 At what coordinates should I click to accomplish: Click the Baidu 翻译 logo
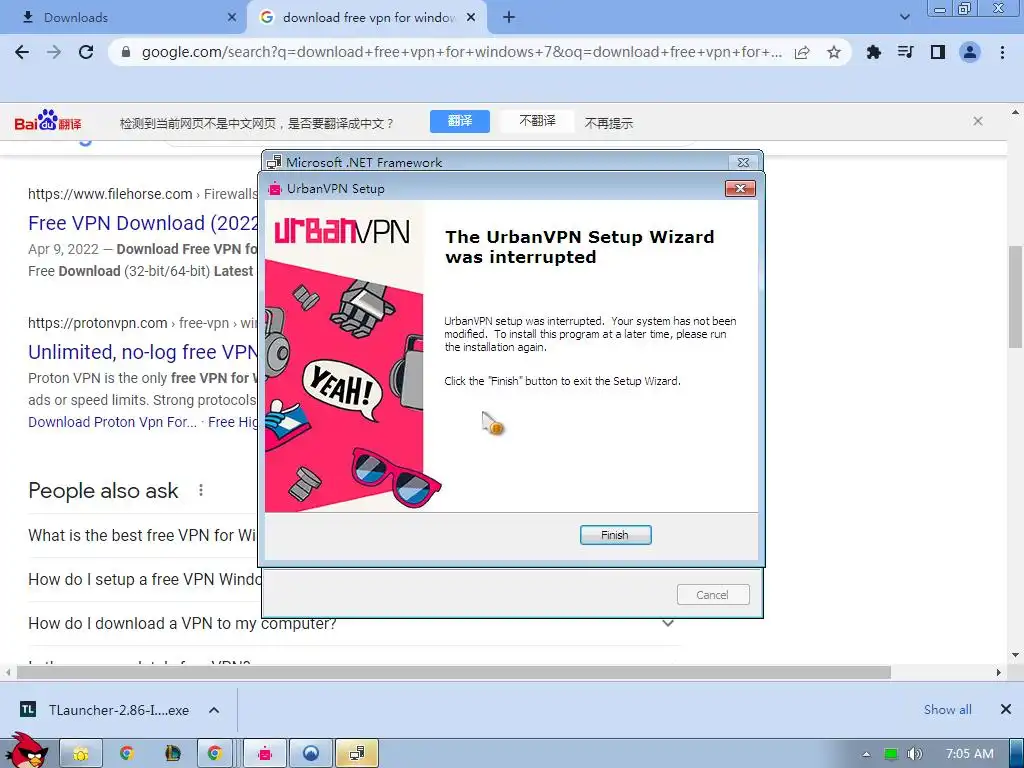48,120
